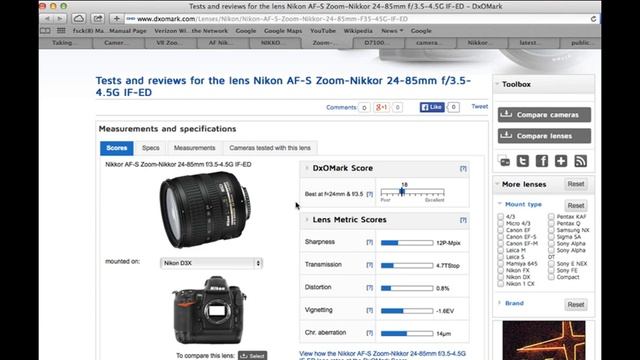Open the 'mounted on' Nikon D3X dropdown

[x=211, y=263]
